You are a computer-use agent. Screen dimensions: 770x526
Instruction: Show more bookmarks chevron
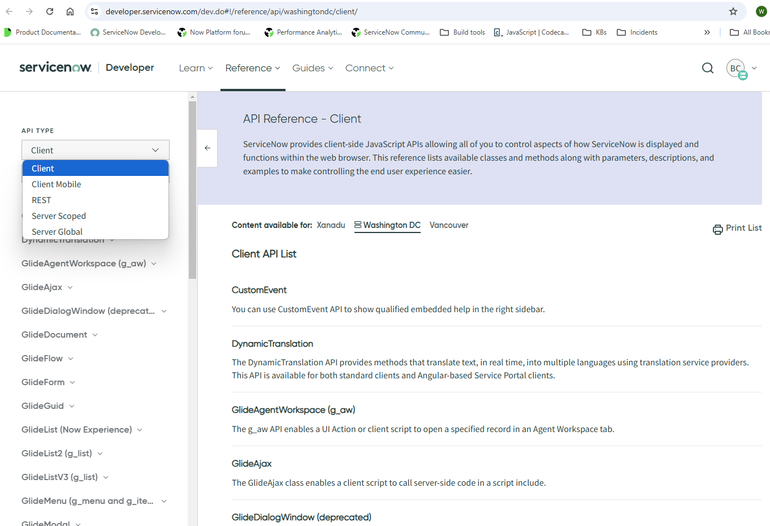click(x=707, y=32)
